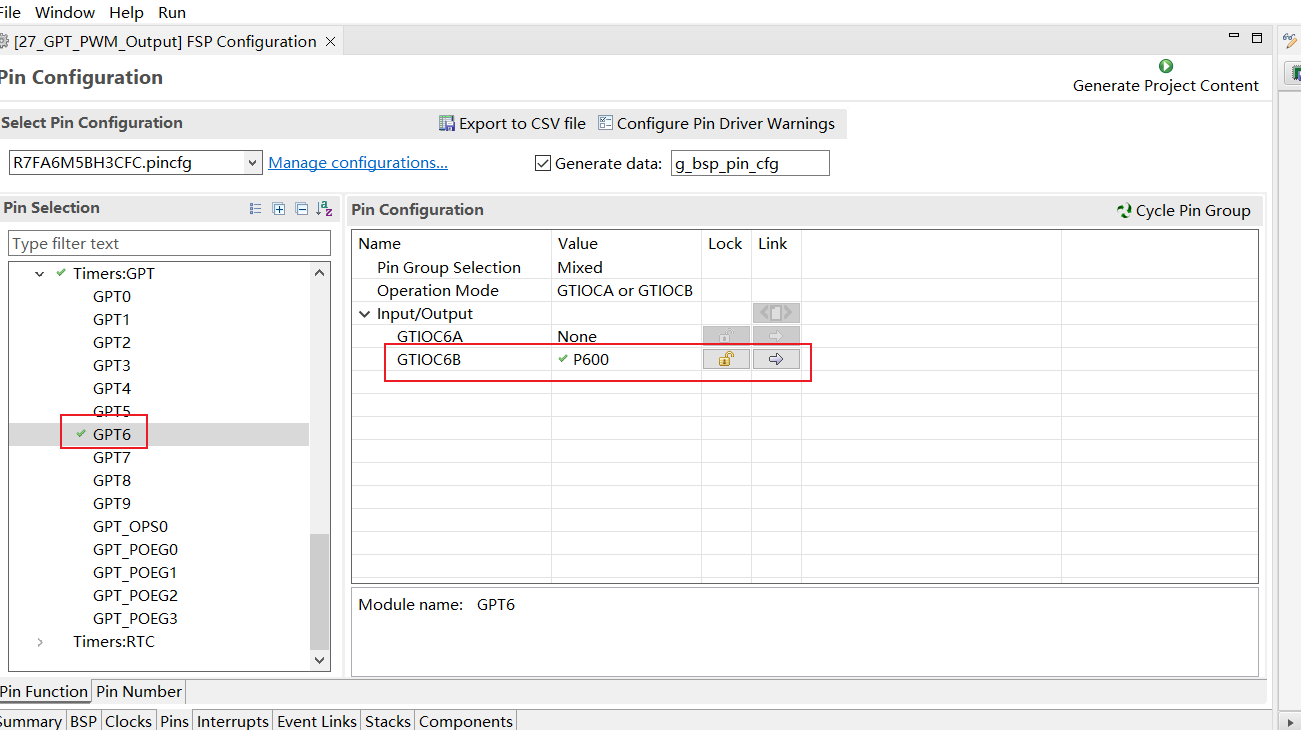Image resolution: width=1301 pixels, height=730 pixels.
Task: Select GPT_POEG3 in the pin tree
Action: tap(136, 619)
